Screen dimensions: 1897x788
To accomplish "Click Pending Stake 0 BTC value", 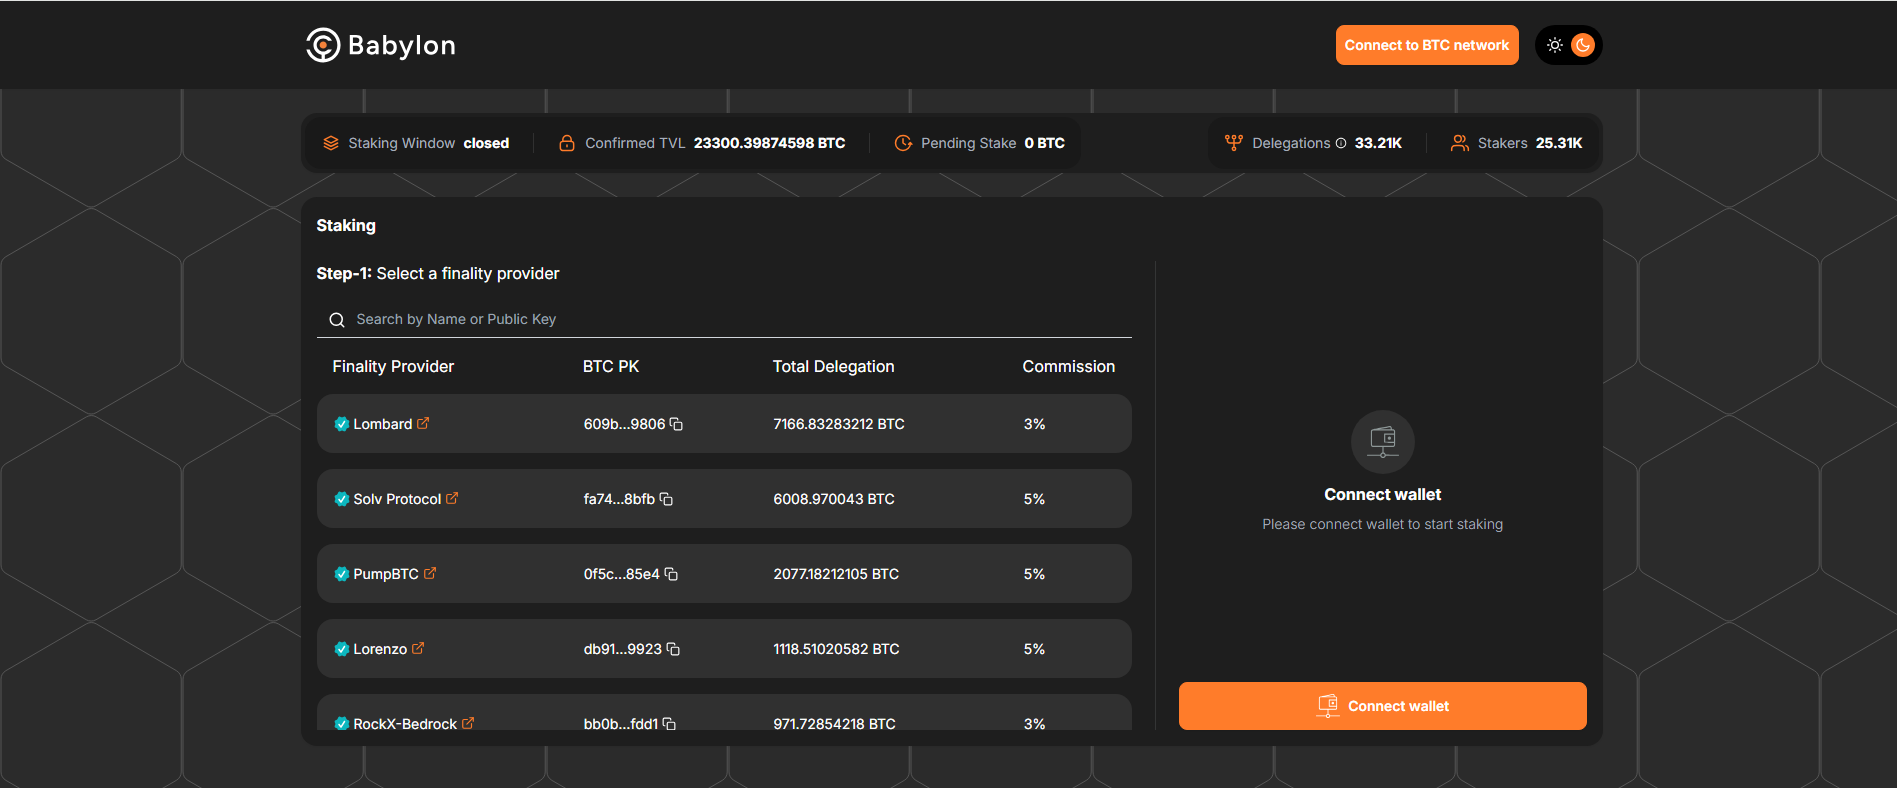I will point(1045,143).
